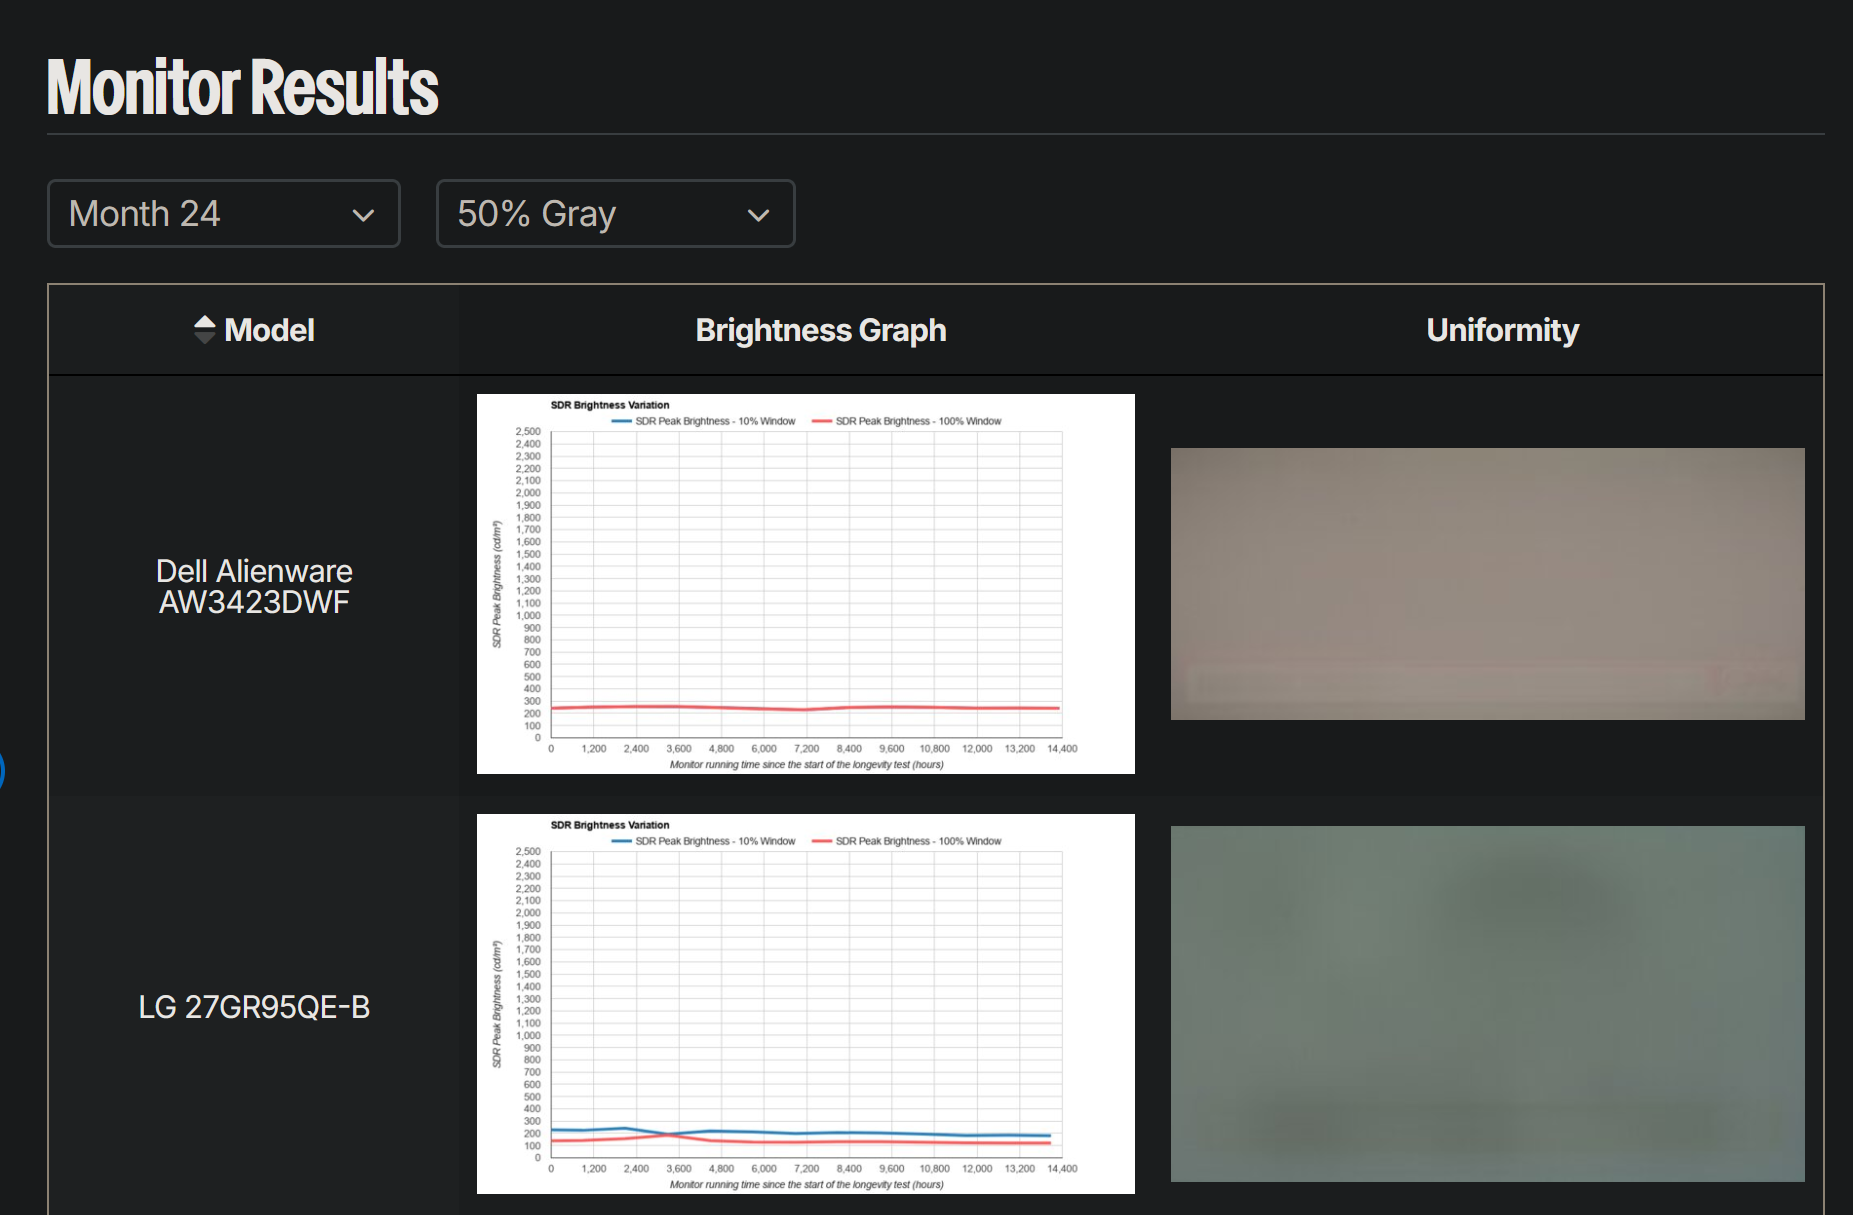This screenshot has width=1853, height=1215.
Task: Toggle the 10% Window legend on Dell's graph
Action: (x=712, y=421)
